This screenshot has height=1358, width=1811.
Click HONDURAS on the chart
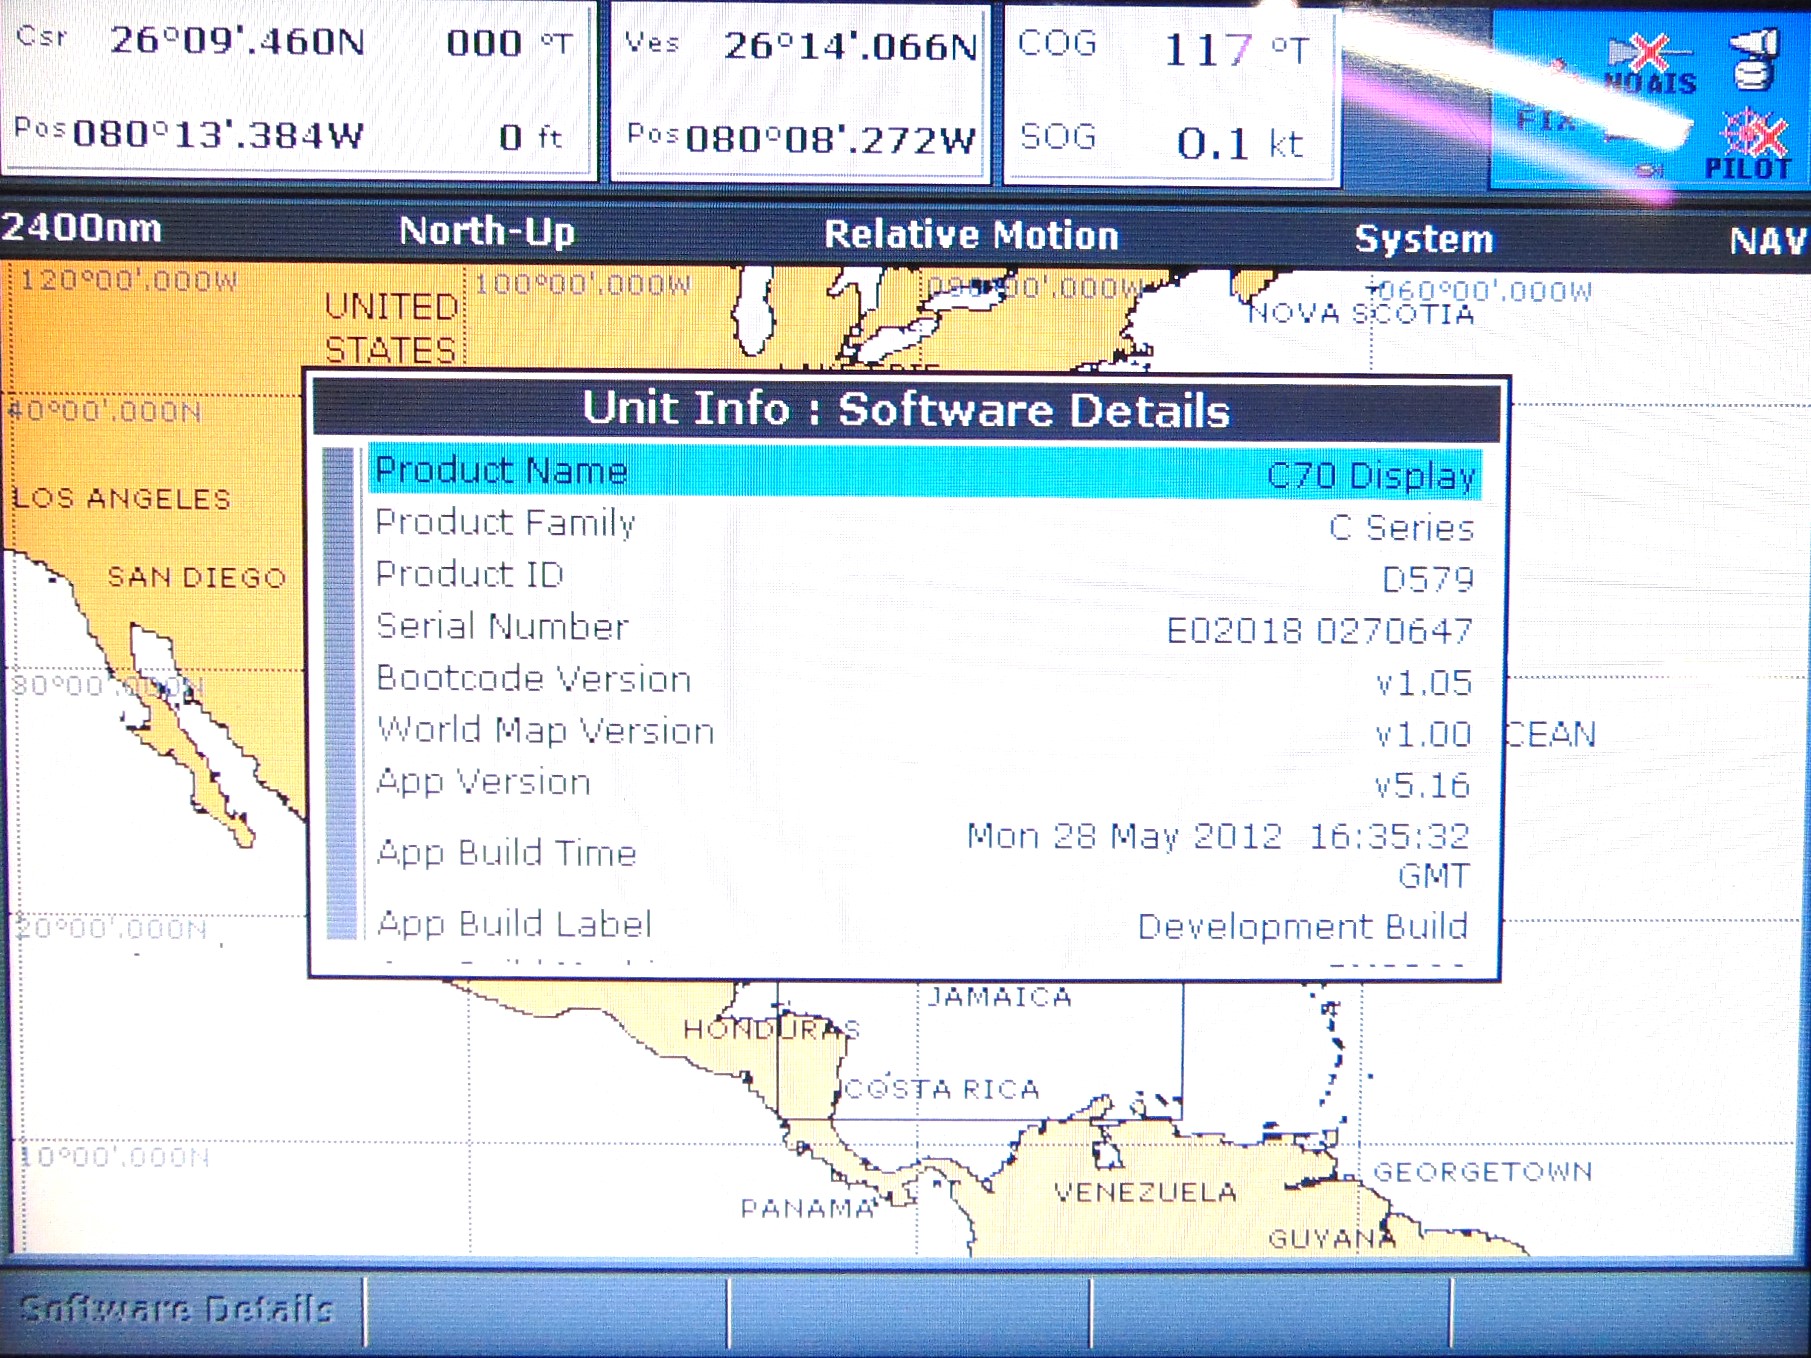[x=771, y=1029]
